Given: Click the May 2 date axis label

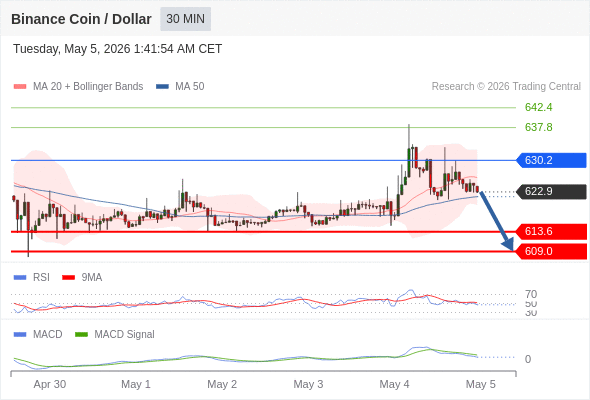Looking at the screenshot, I should coord(222,385).
